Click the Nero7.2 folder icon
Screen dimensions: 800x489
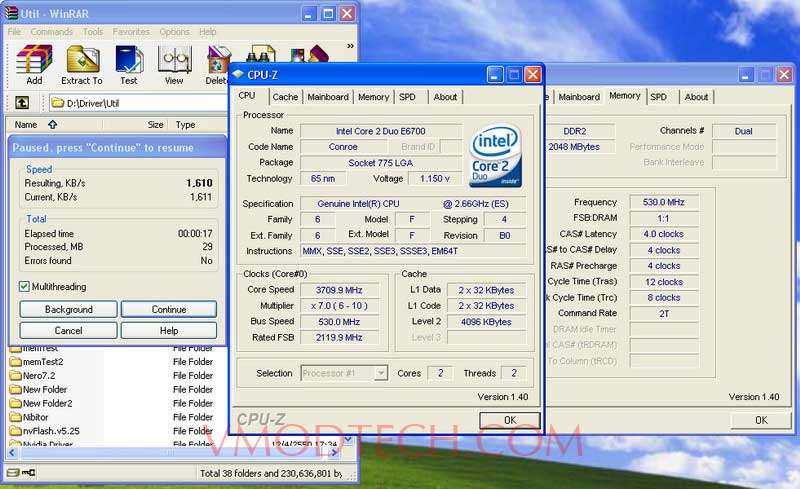(x=15, y=375)
